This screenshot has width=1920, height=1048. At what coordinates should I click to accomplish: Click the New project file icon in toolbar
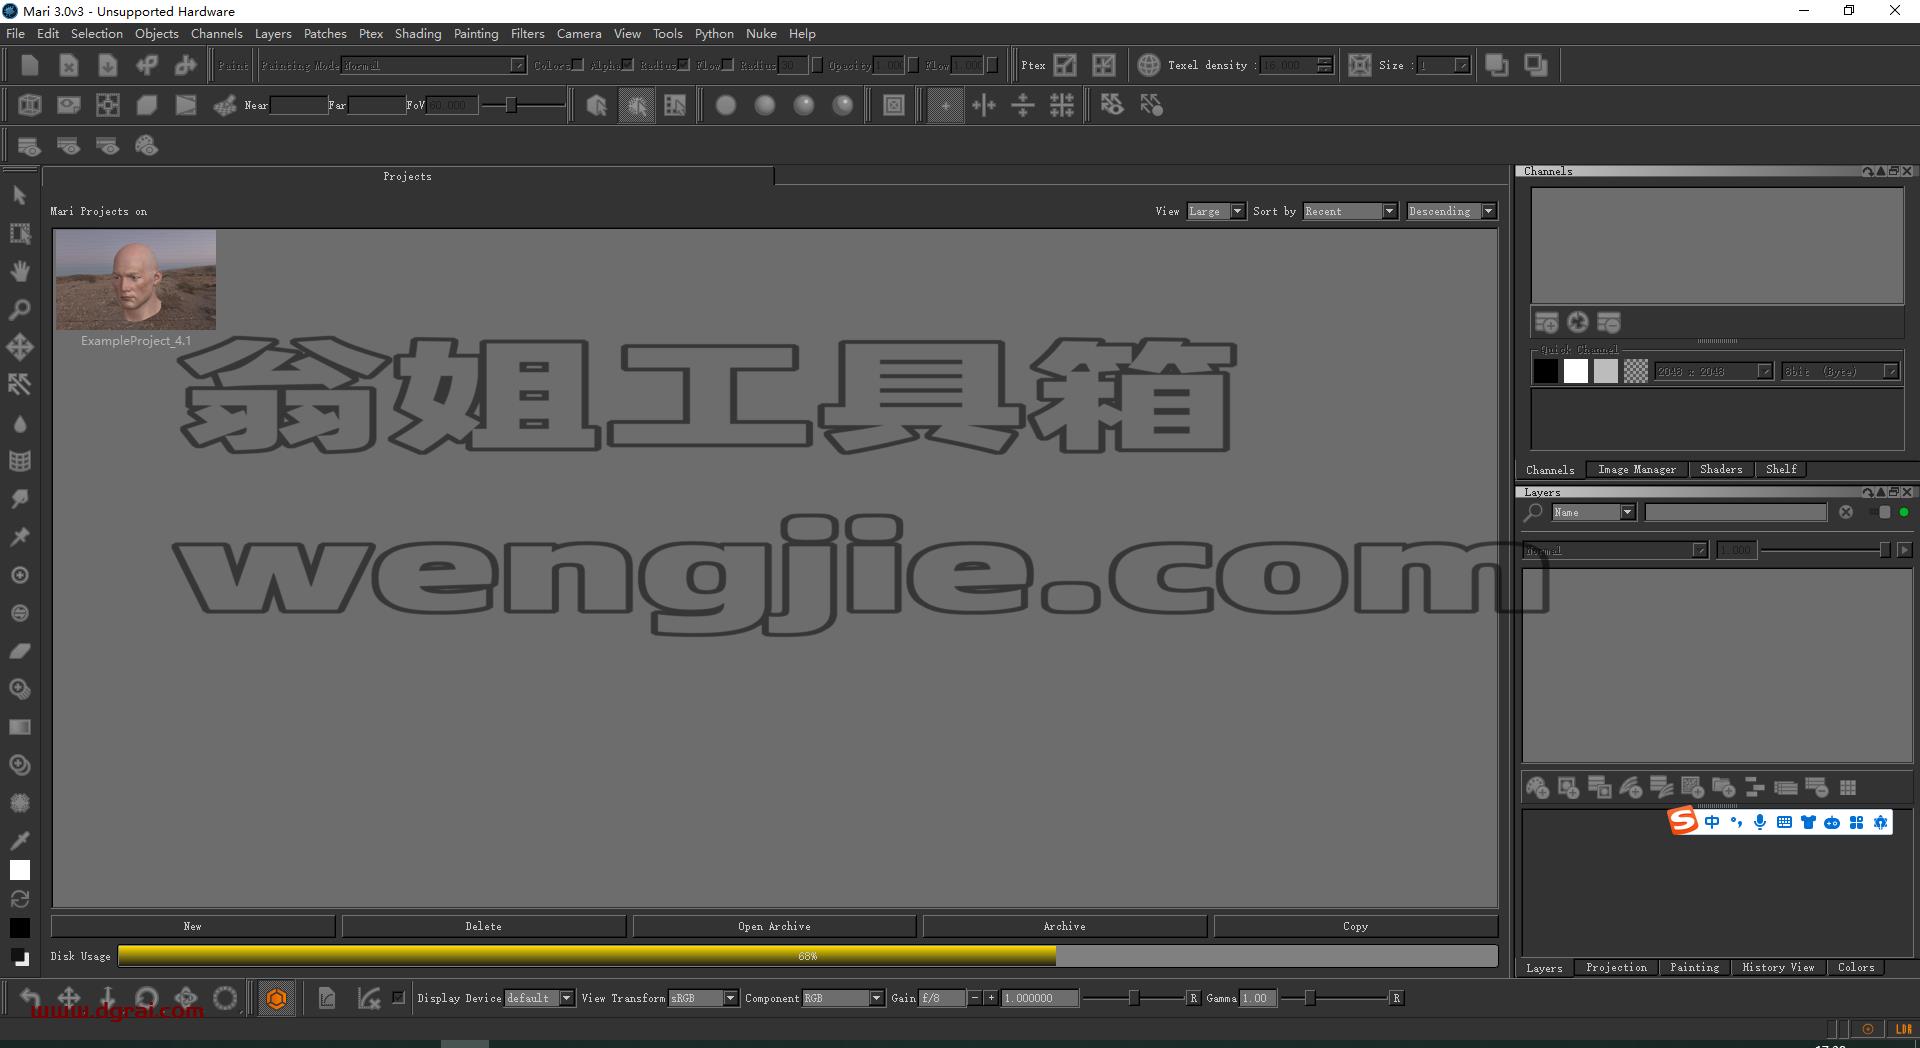click(29, 65)
